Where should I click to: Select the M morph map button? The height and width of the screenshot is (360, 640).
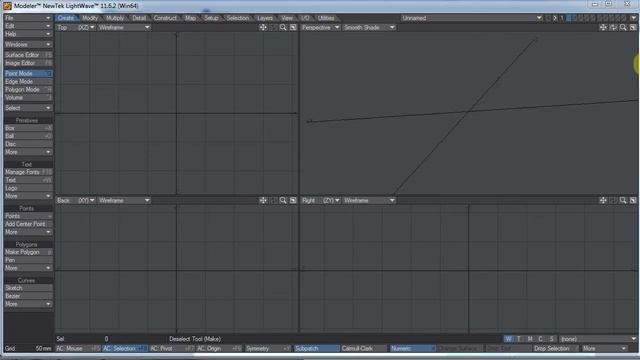point(530,339)
